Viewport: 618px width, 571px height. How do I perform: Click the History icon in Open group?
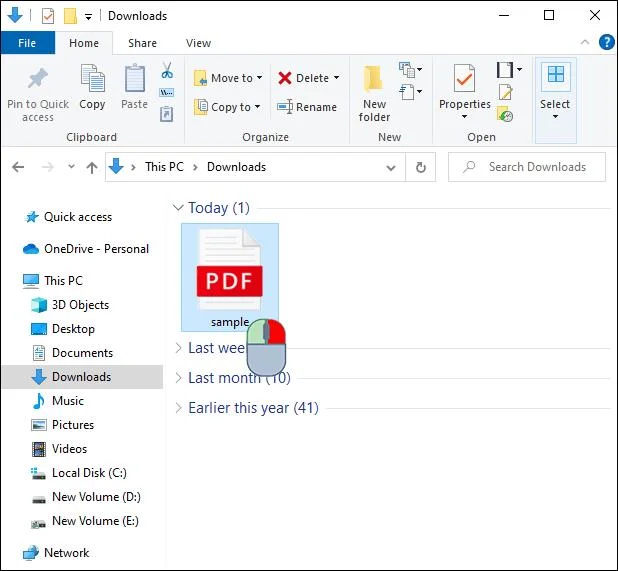point(505,114)
